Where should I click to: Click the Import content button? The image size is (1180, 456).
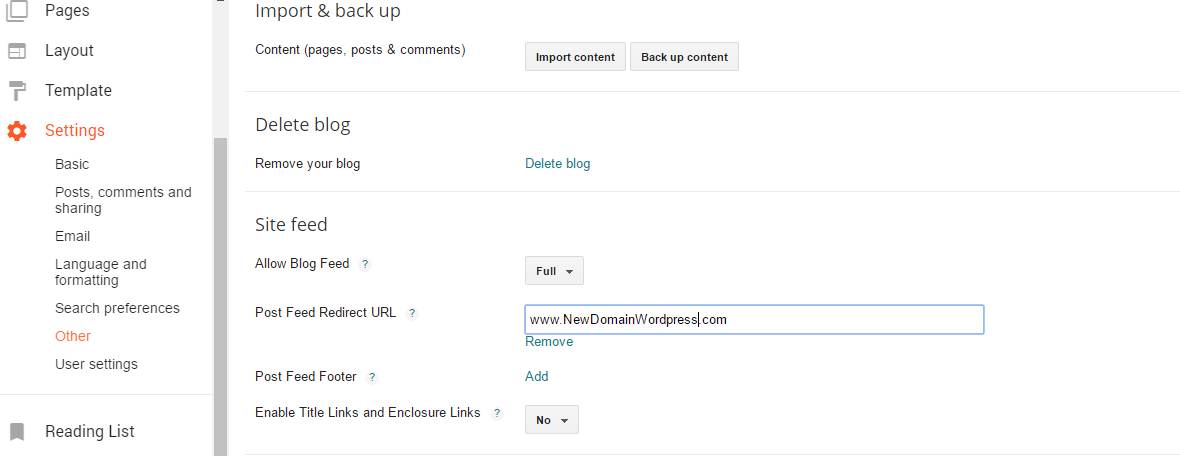[575, 57]
